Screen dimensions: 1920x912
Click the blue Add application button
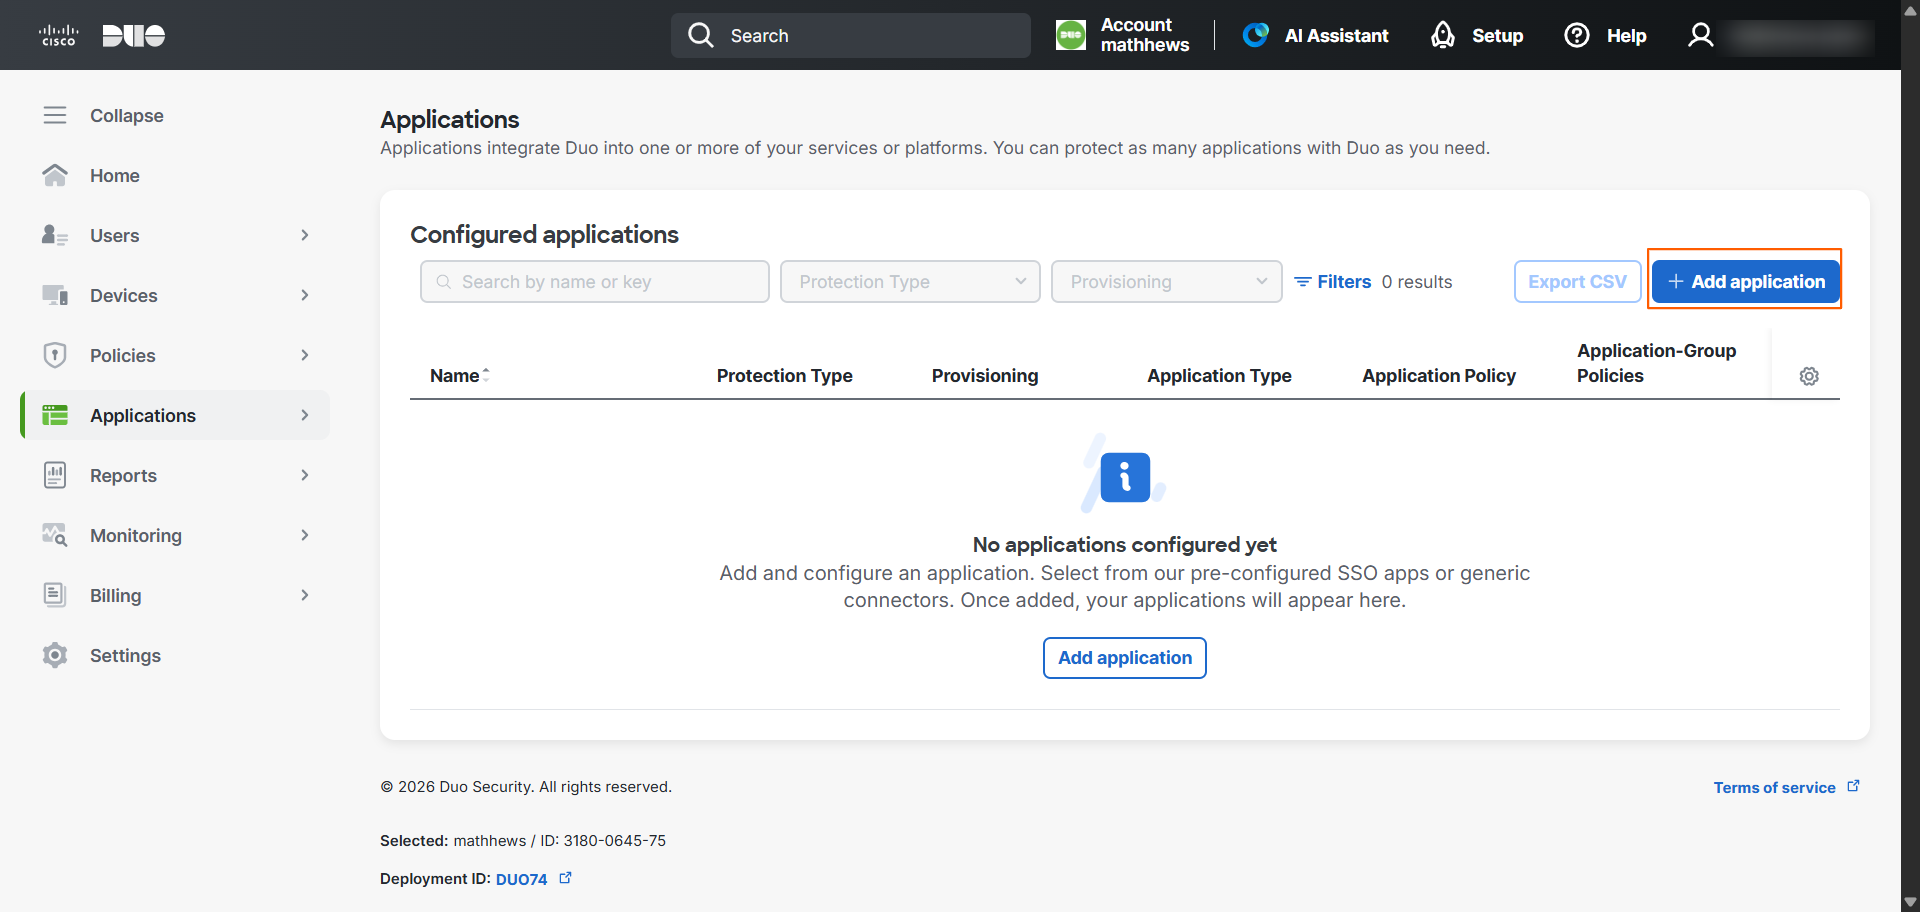(x=1745, y=282)
